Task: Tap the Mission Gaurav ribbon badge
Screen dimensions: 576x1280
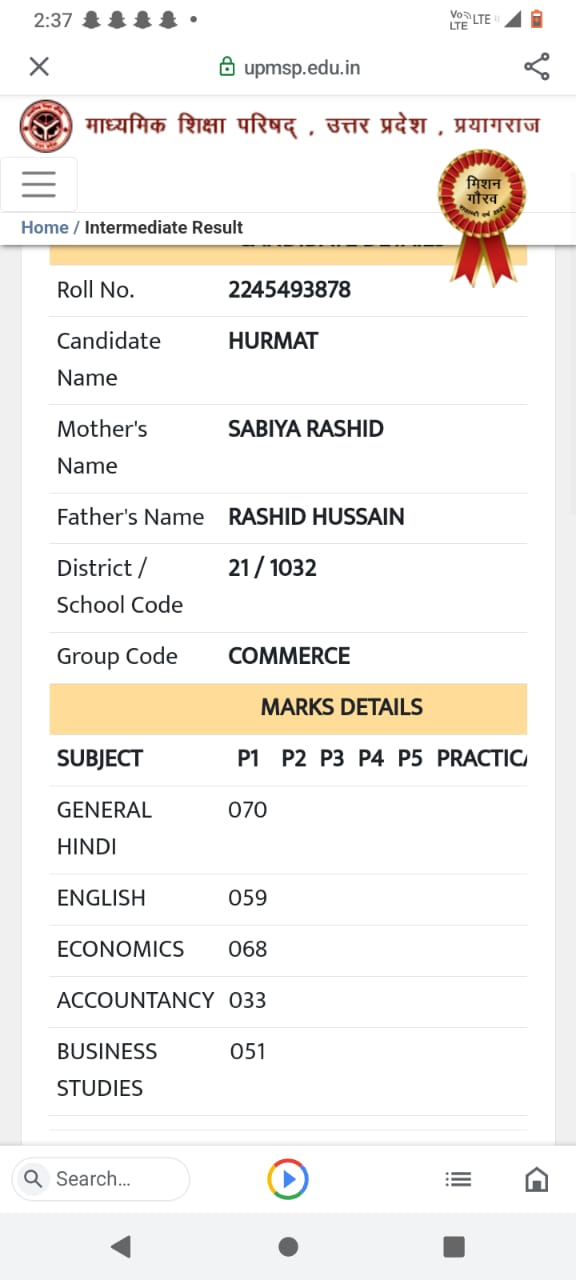Action: (481, 214)
